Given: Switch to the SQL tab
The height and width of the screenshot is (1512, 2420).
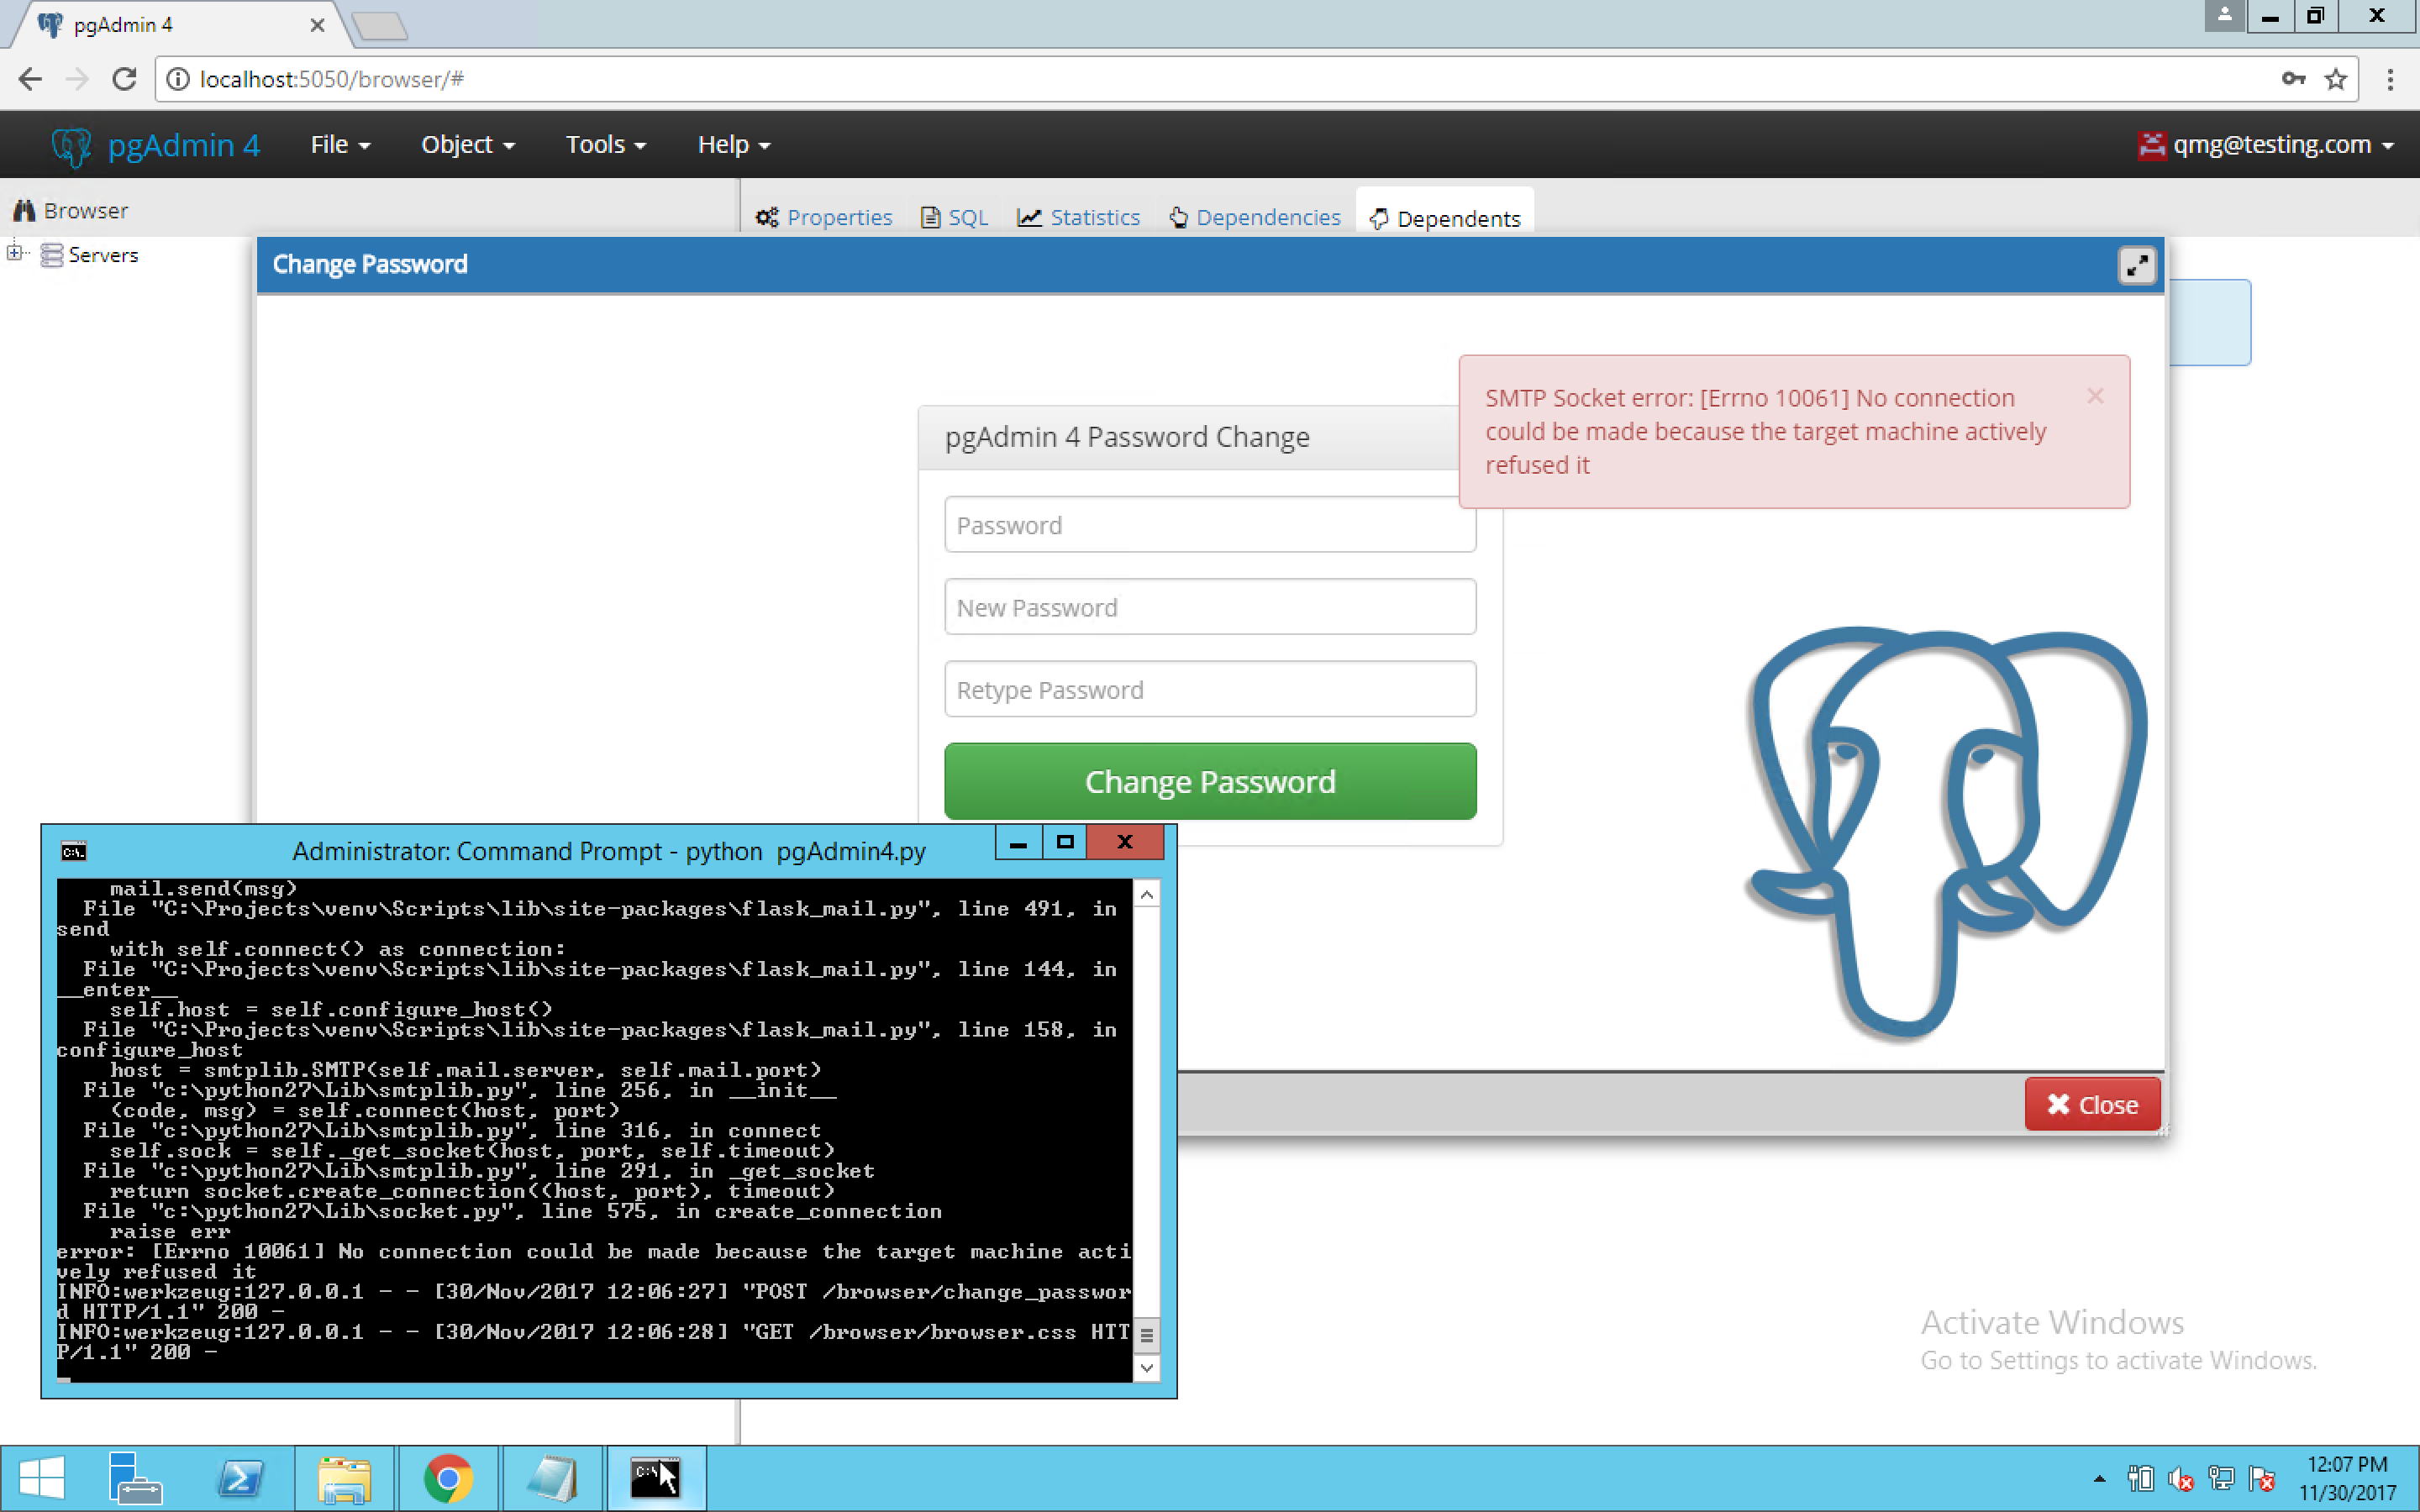Looking at the screenshot, I should pos(954,218).
